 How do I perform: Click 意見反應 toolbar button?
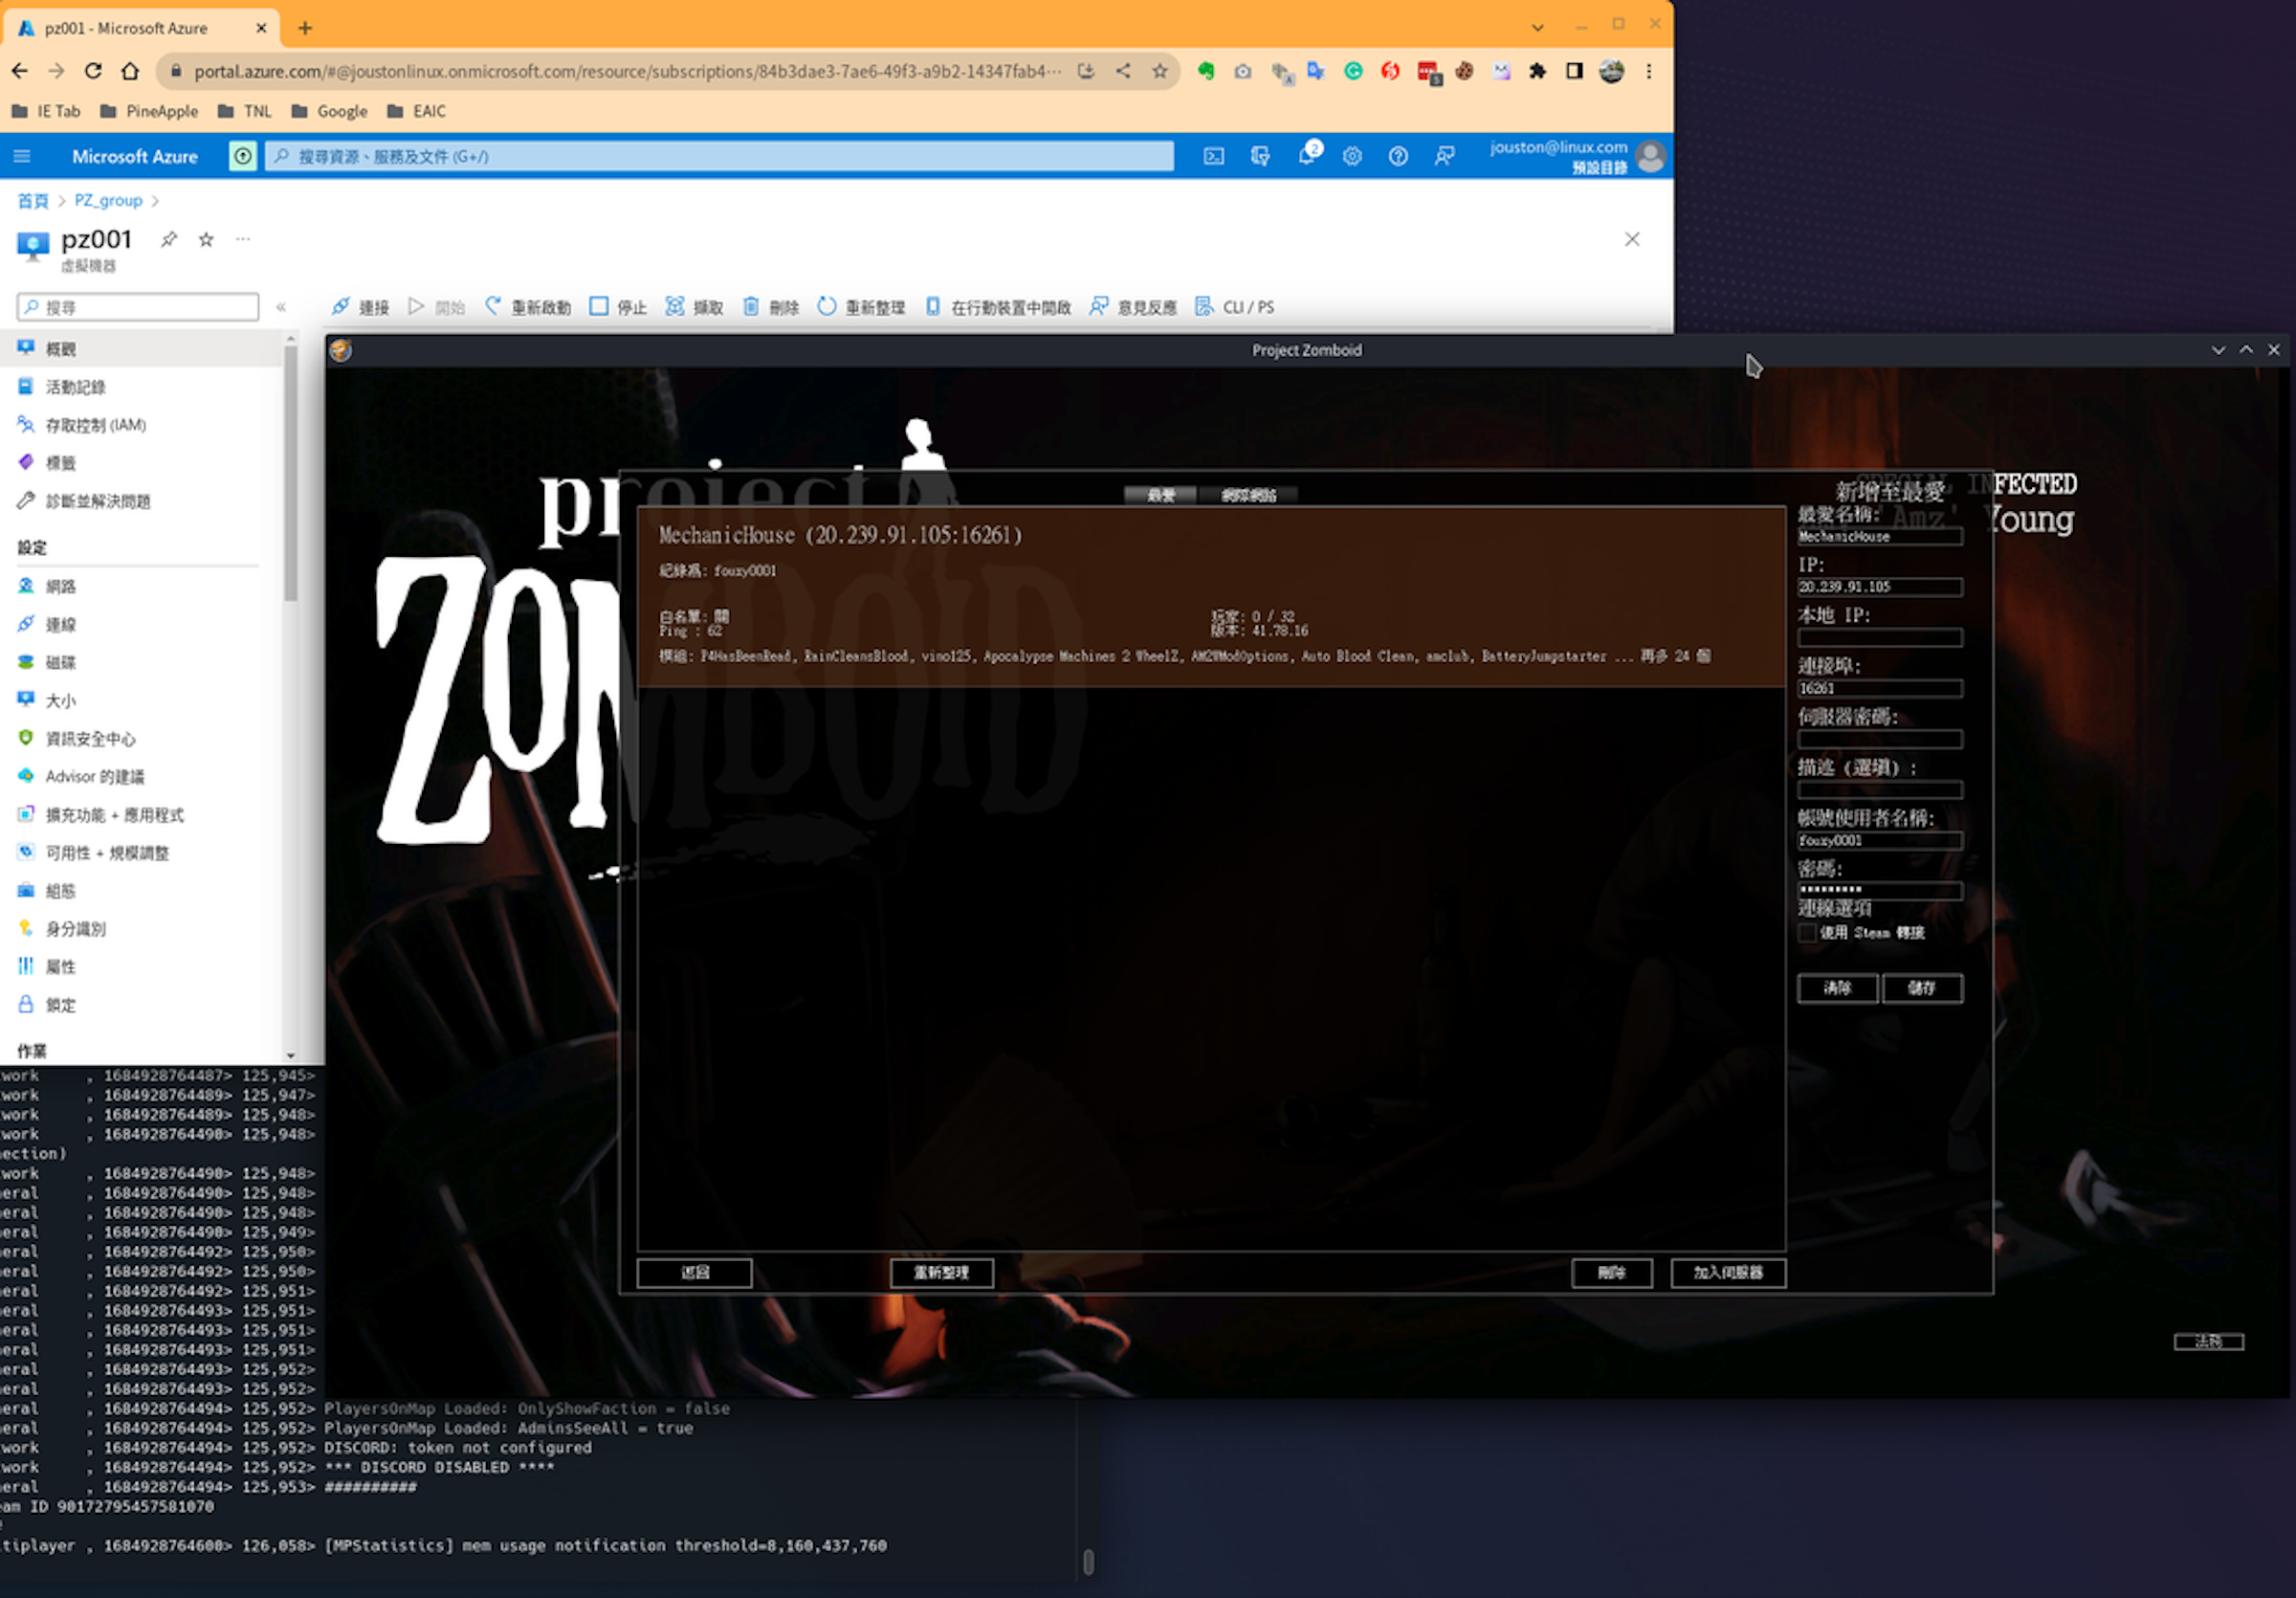[x=1133, y=307]
